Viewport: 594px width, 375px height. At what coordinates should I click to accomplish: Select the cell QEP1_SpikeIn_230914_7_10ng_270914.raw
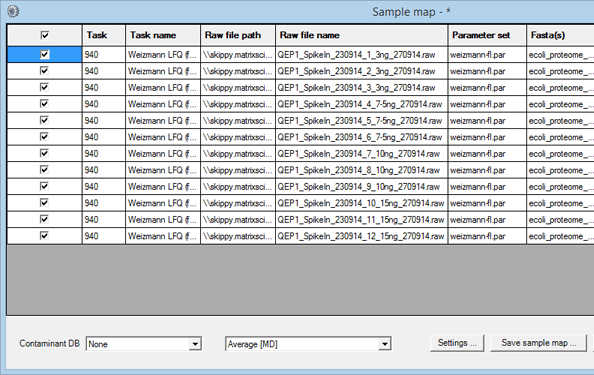tap(361, 153)
